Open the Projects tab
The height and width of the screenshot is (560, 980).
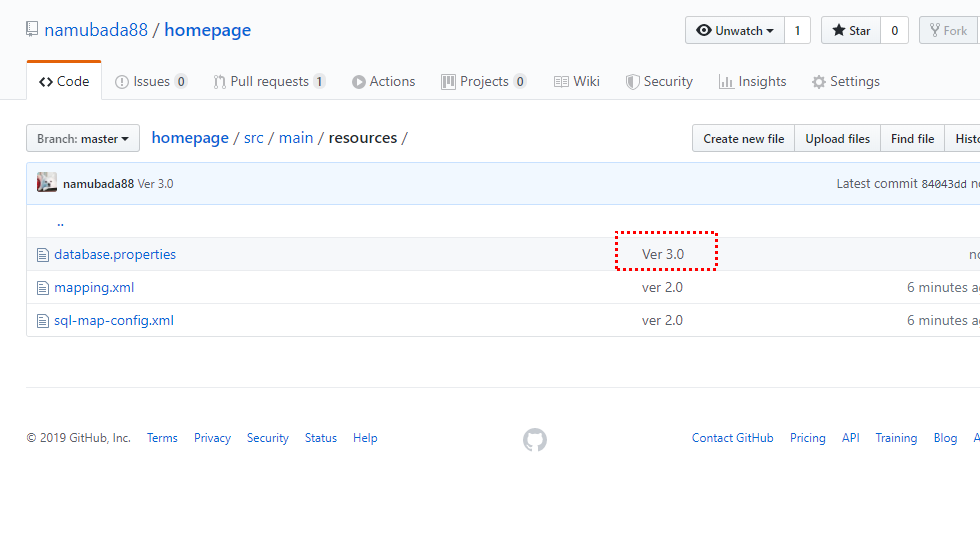[484, 81]
